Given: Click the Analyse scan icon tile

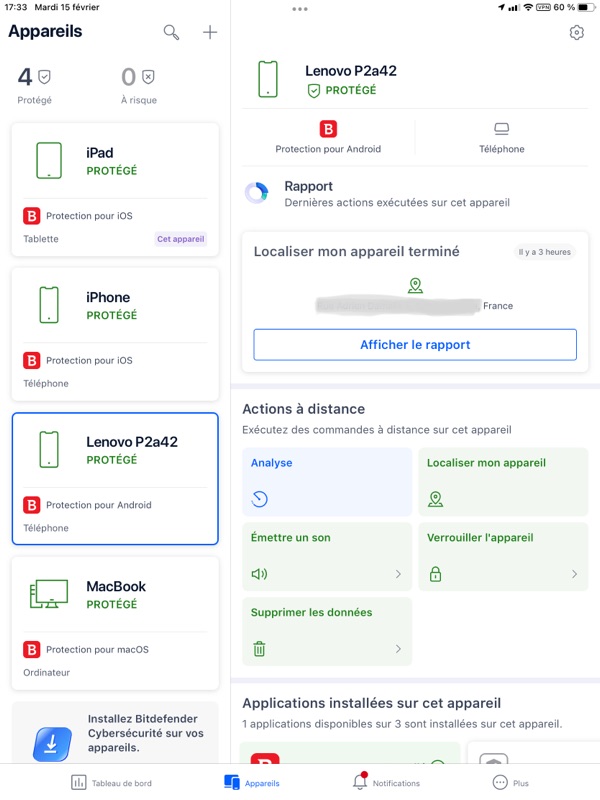Looking at the screenshot, I should click(260, 499).
